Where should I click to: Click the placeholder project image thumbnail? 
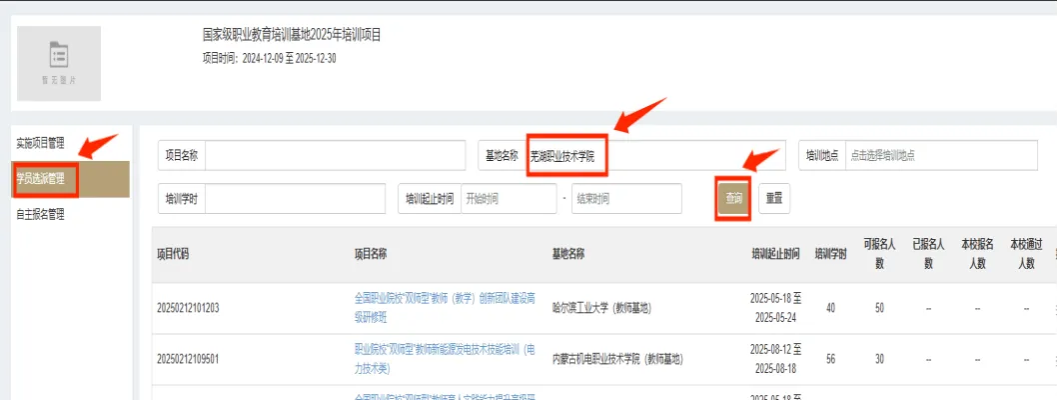point(59,63)
